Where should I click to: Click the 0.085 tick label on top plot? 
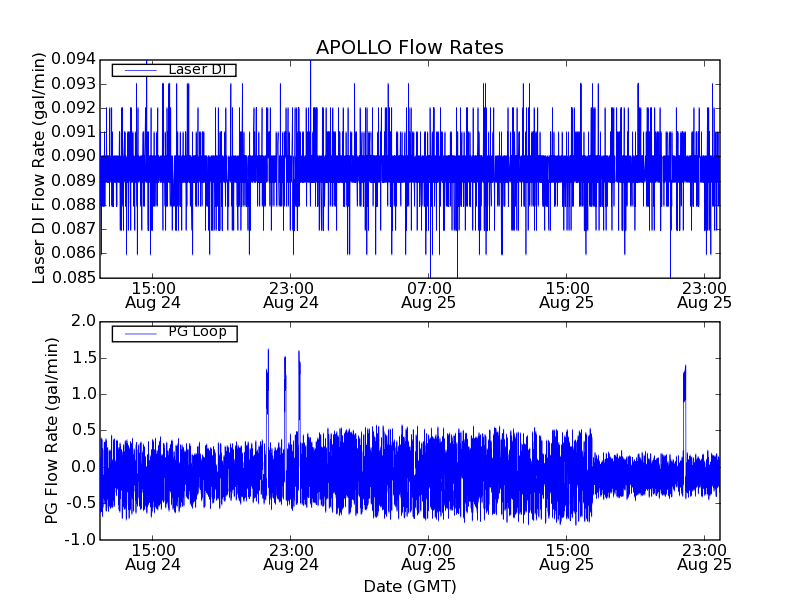73,277
